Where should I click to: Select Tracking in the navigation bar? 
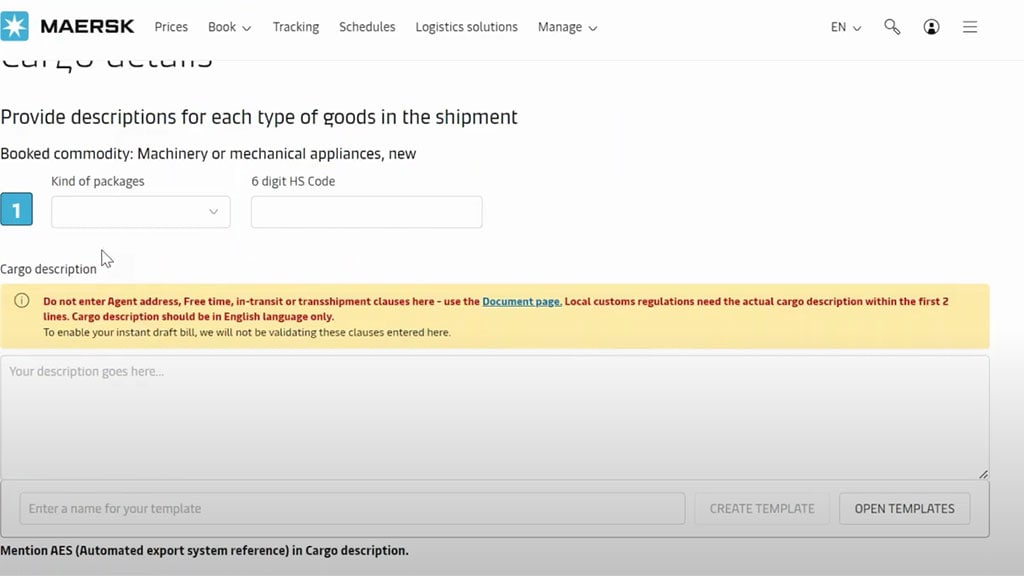[295, 27]
